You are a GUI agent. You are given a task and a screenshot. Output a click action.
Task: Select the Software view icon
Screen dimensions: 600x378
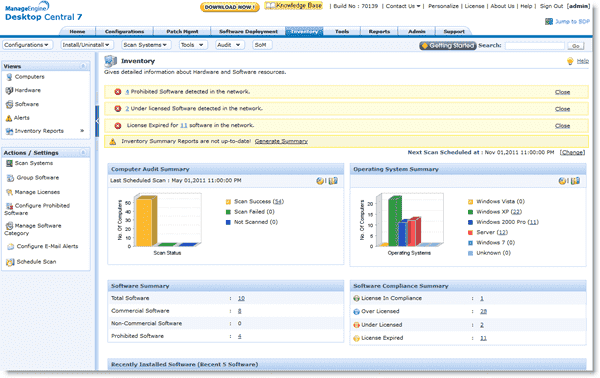click(x=9, y=104)
